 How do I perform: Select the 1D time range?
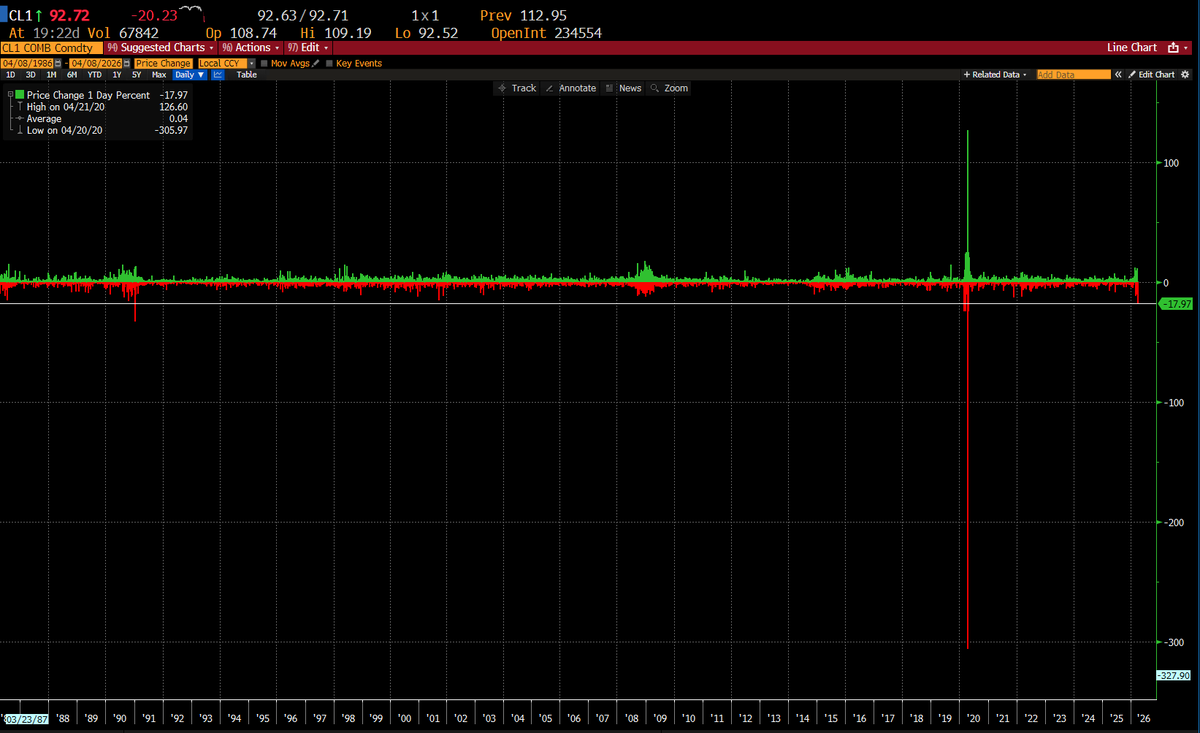11,75
